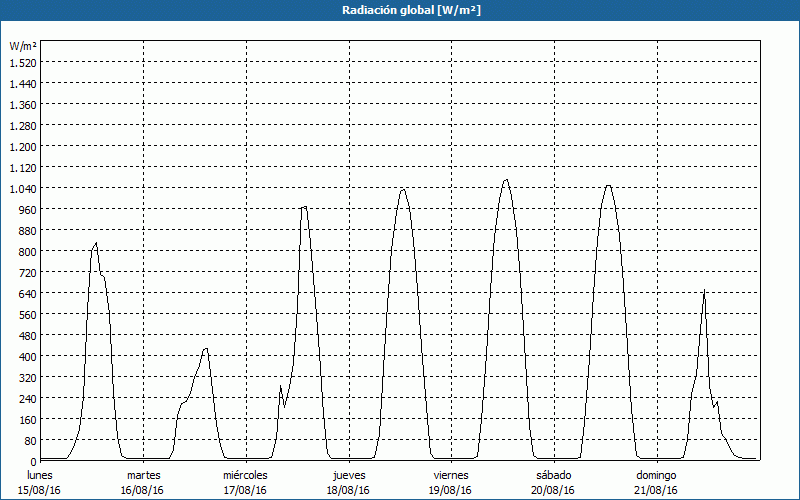
Task: Click the peak of Tuesday's radiation curve
Action: [x=205, y=348]
